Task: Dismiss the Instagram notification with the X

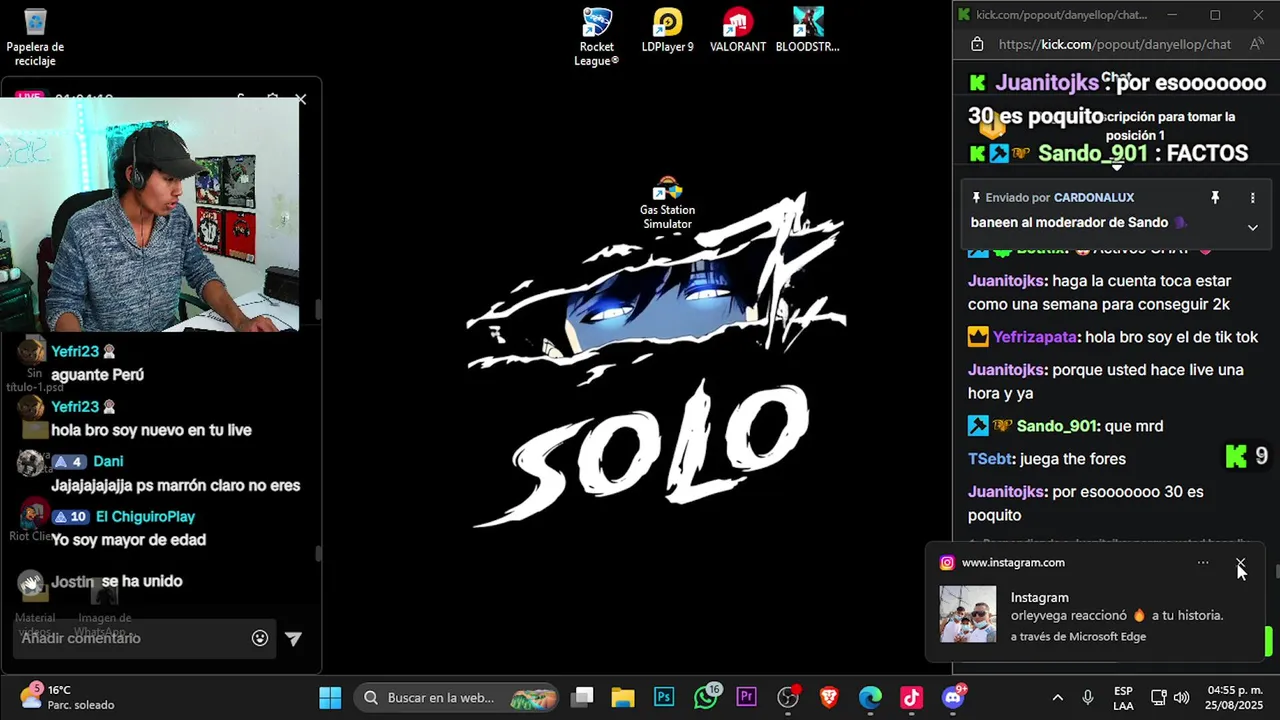Action: [x=1240, y=563]
